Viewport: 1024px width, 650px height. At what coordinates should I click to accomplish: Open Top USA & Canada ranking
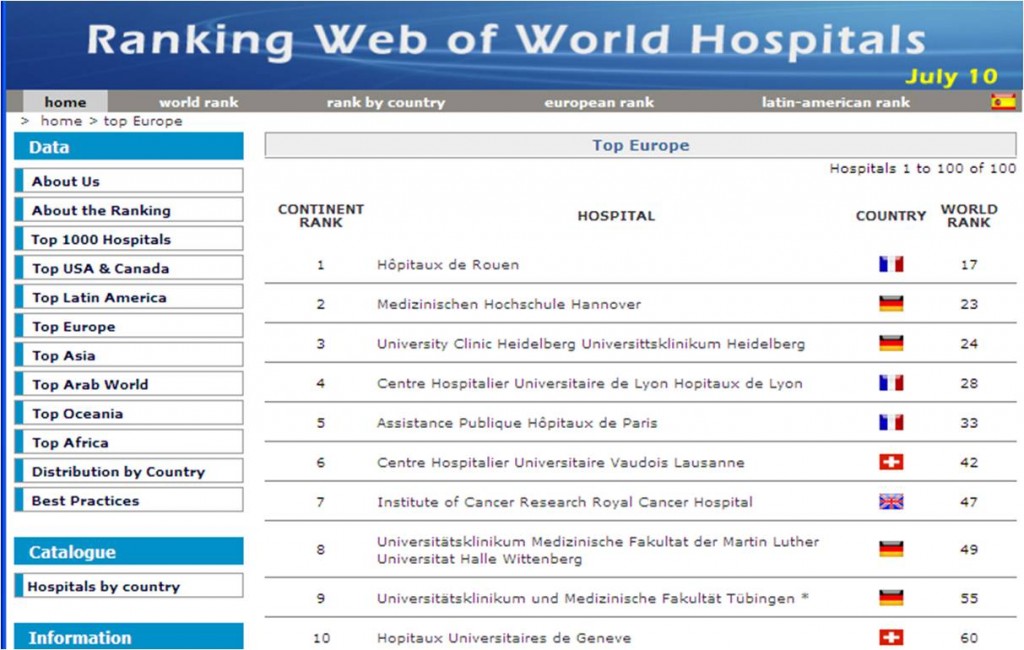(100, 268)
